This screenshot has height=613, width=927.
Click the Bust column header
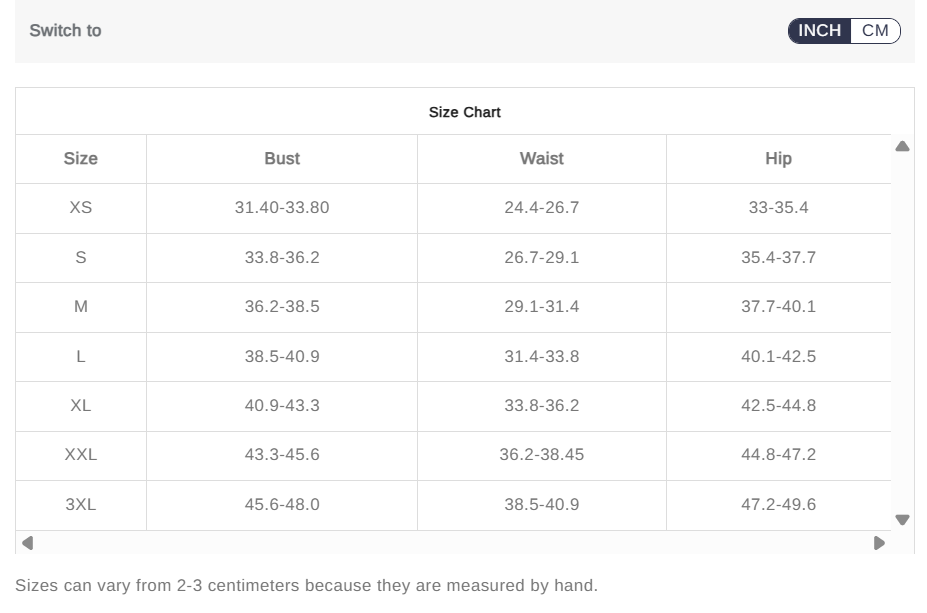click(x=282, y=158)
